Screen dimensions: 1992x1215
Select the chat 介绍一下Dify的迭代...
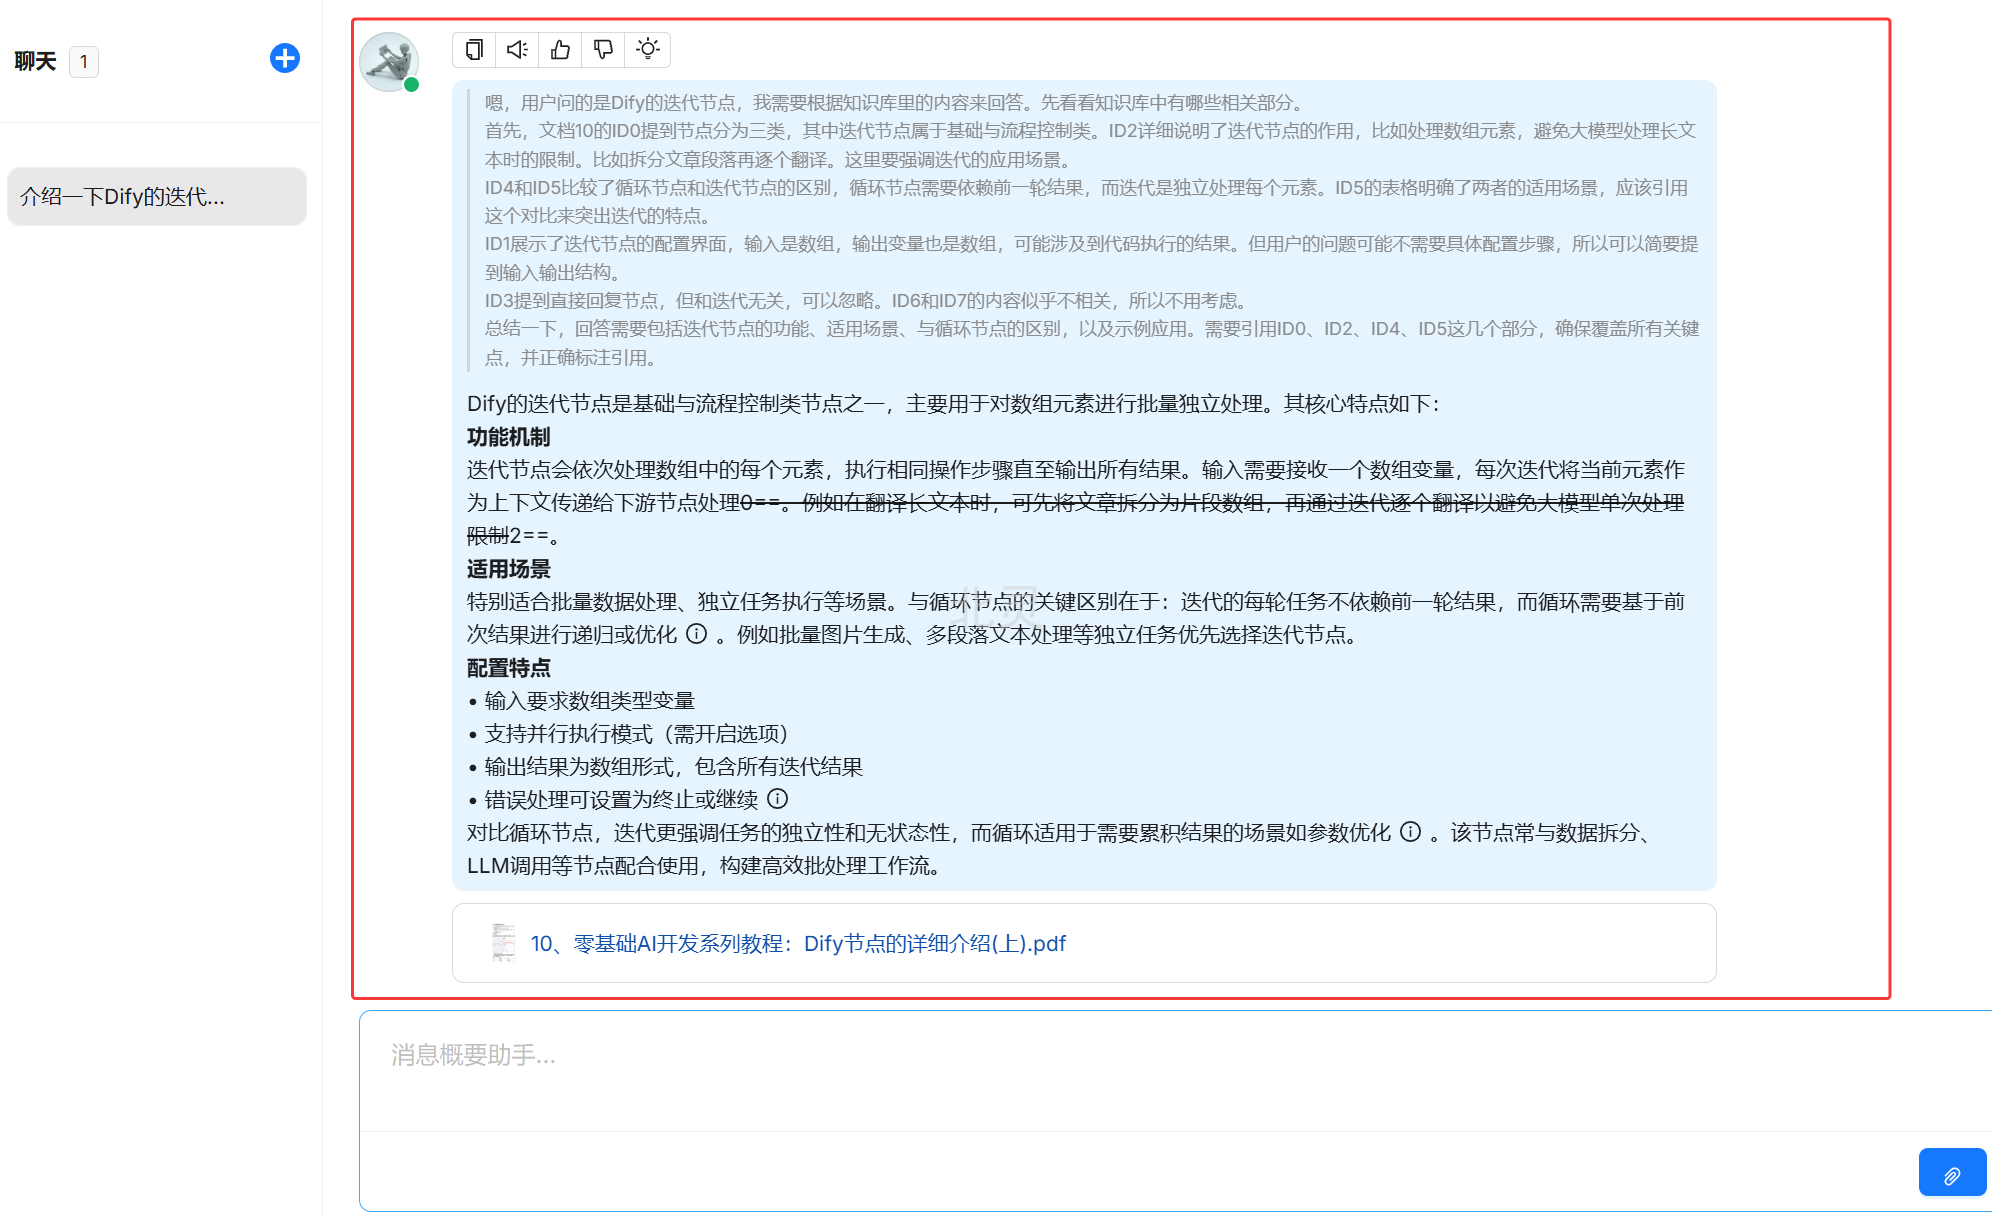[x=157, y=196]
